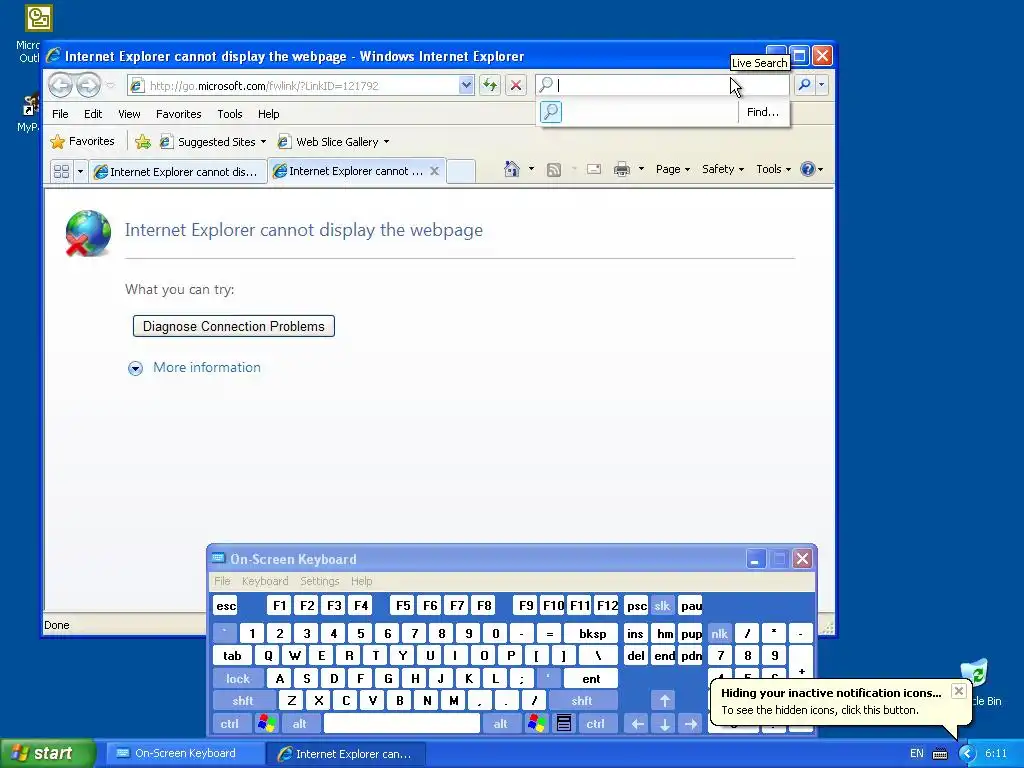
Task: Refresh the page using the green arrows icon
Action: click(x=490, y=85)
